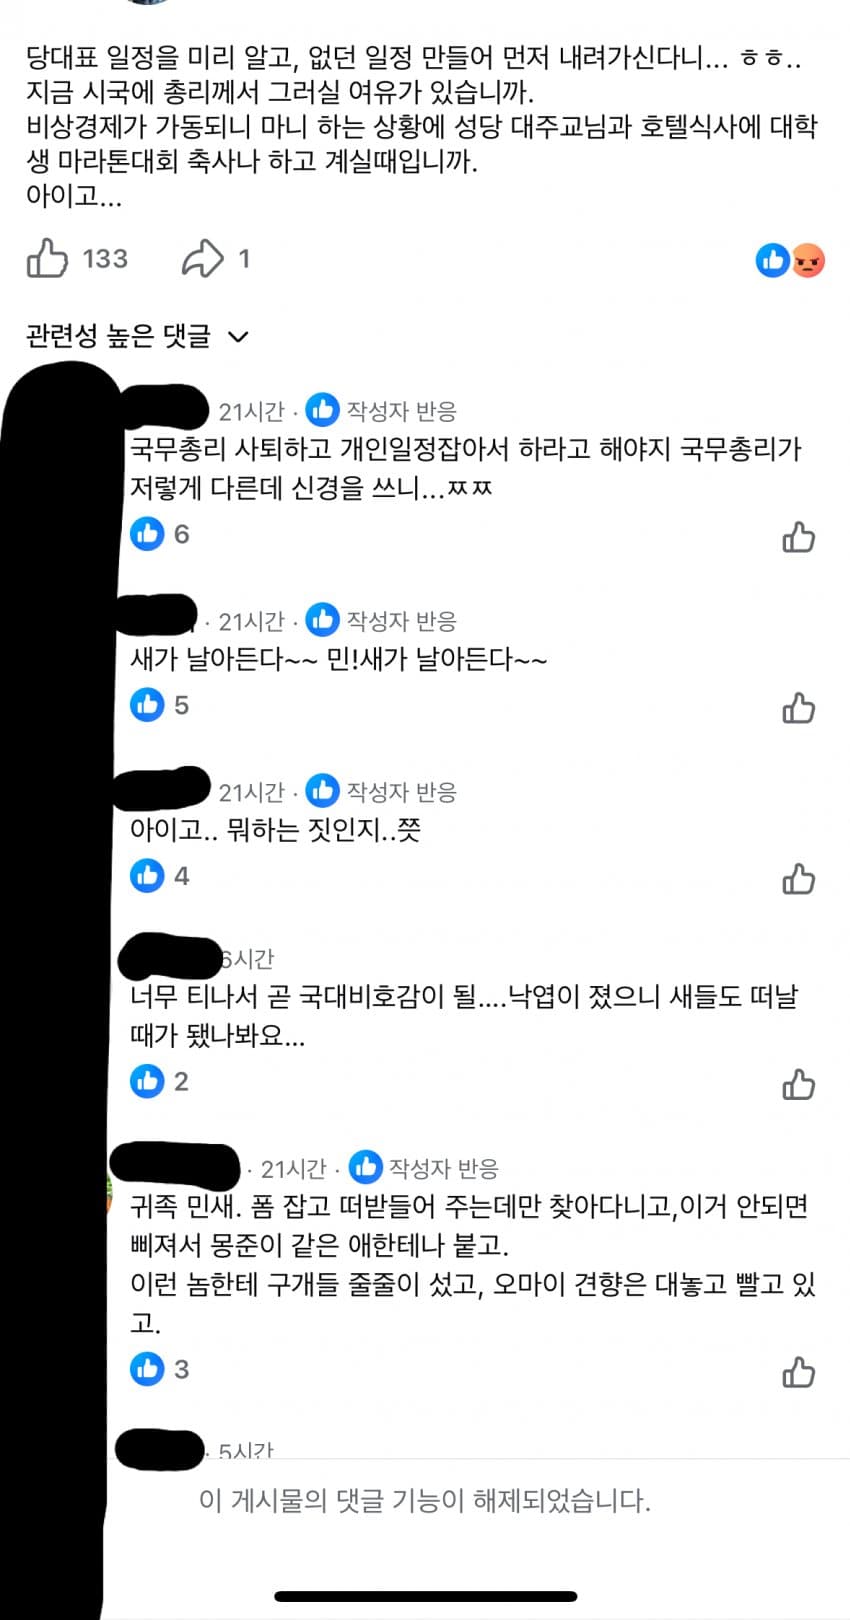Tap 작성자 반응 badge on 귀족 민새 comment
Viewport: 850px width, 1620px height.
[x=424, y=1167]
